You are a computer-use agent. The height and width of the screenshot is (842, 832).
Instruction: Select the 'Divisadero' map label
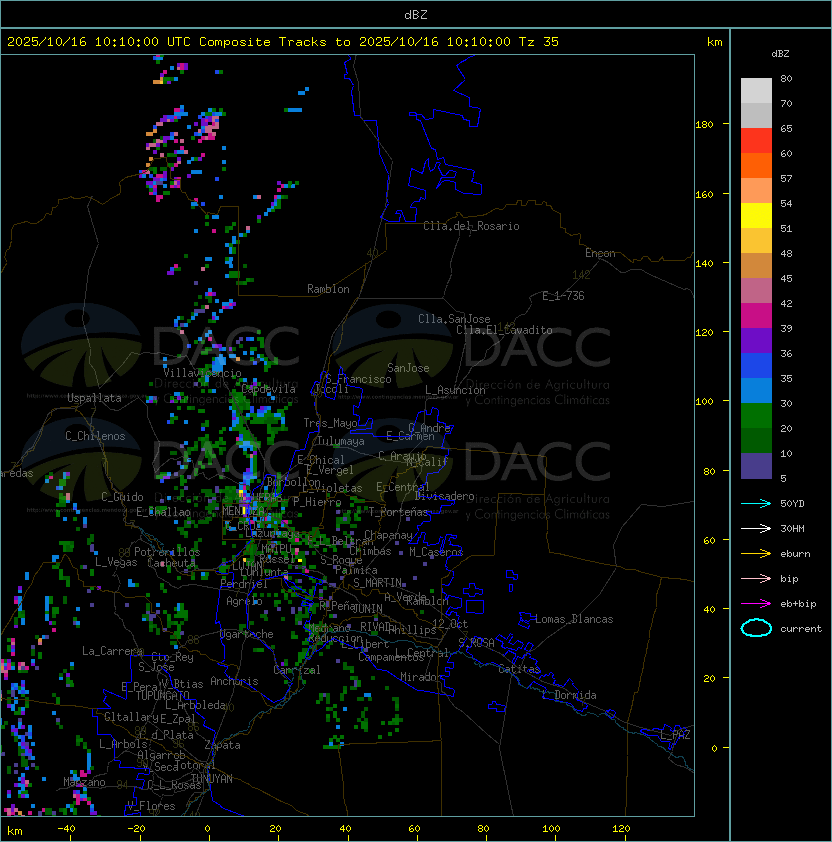[x=444, y=496]
